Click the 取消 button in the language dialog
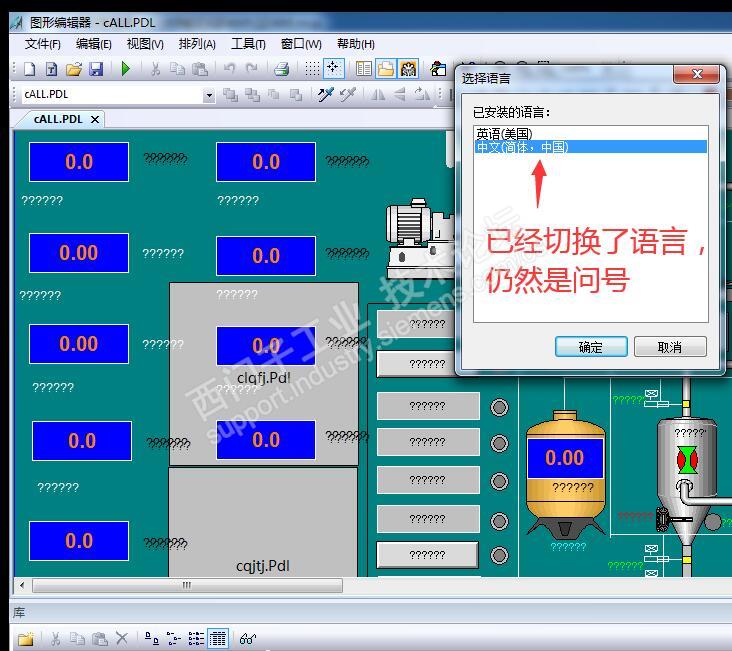 pyautogui.click(x=670, y=347)
